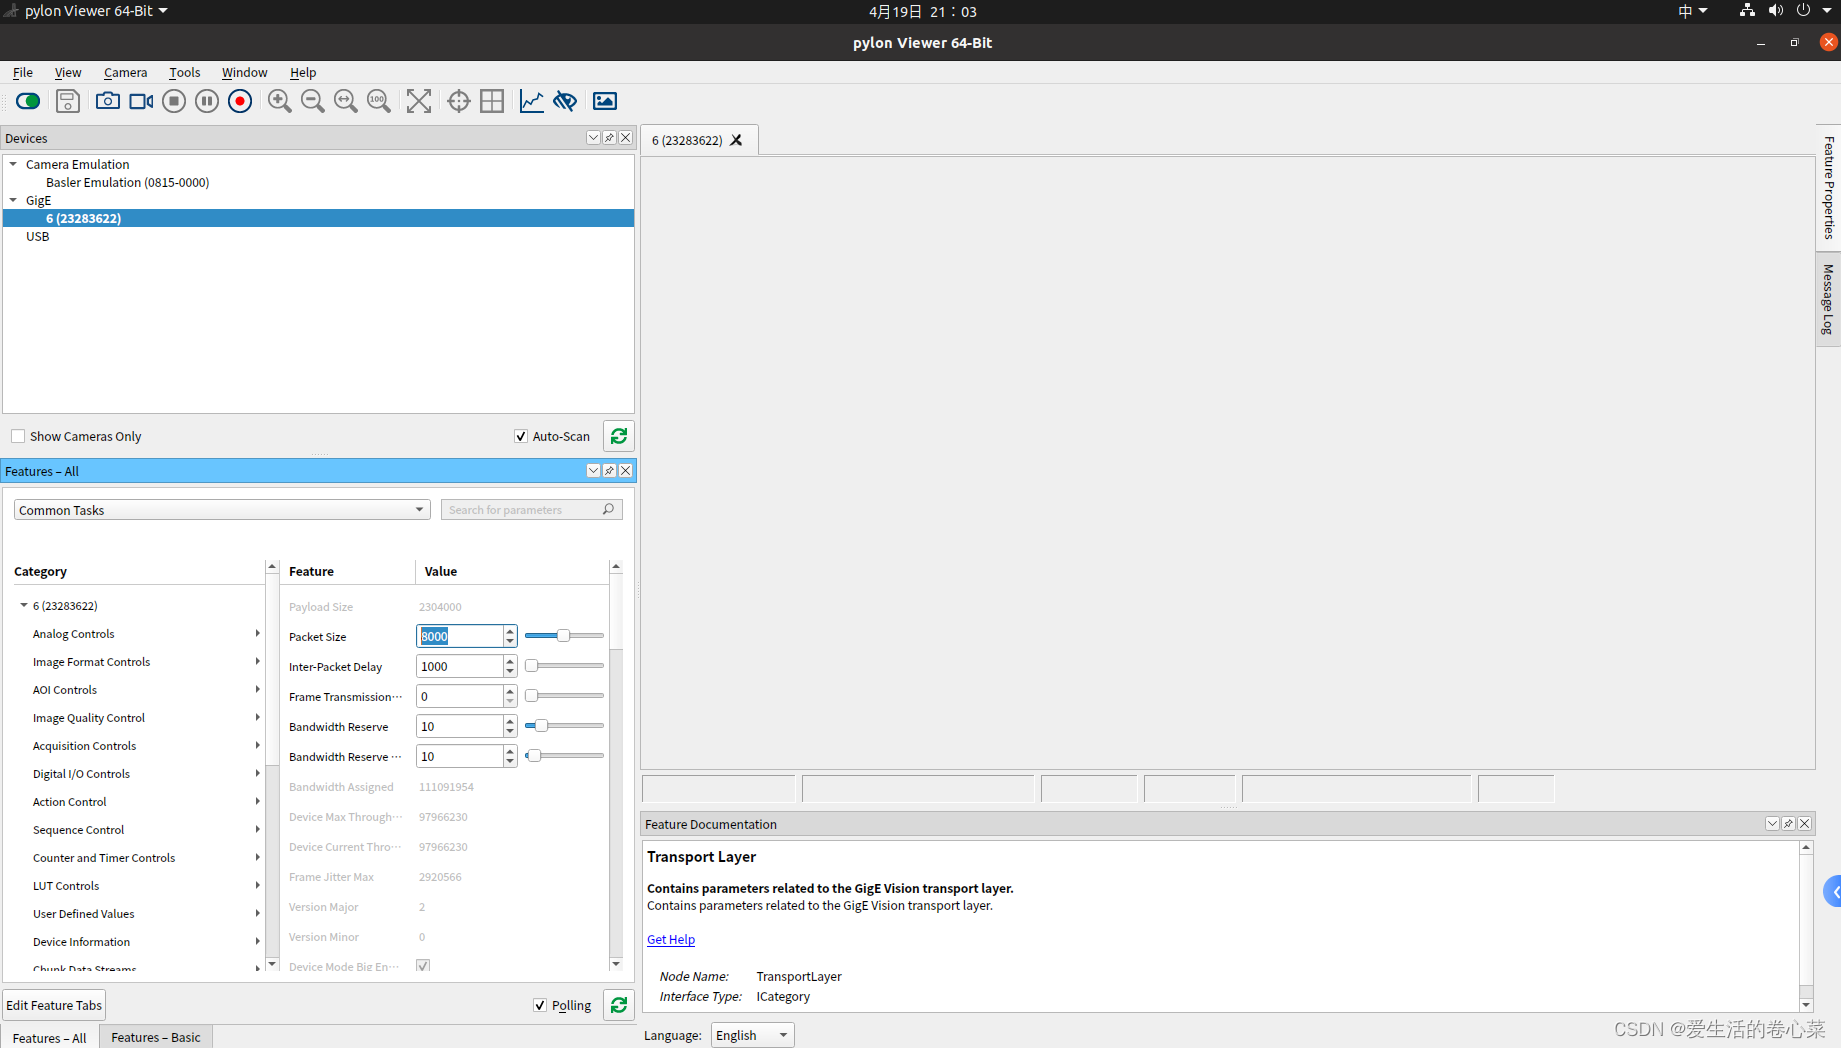Select the USB tree entry
The image size is (1841, 1048).
click(37, 236)
